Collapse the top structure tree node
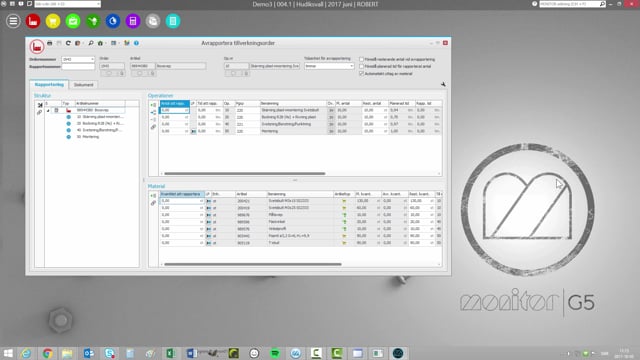The image size is (640, 360). [x=48, y=110]
